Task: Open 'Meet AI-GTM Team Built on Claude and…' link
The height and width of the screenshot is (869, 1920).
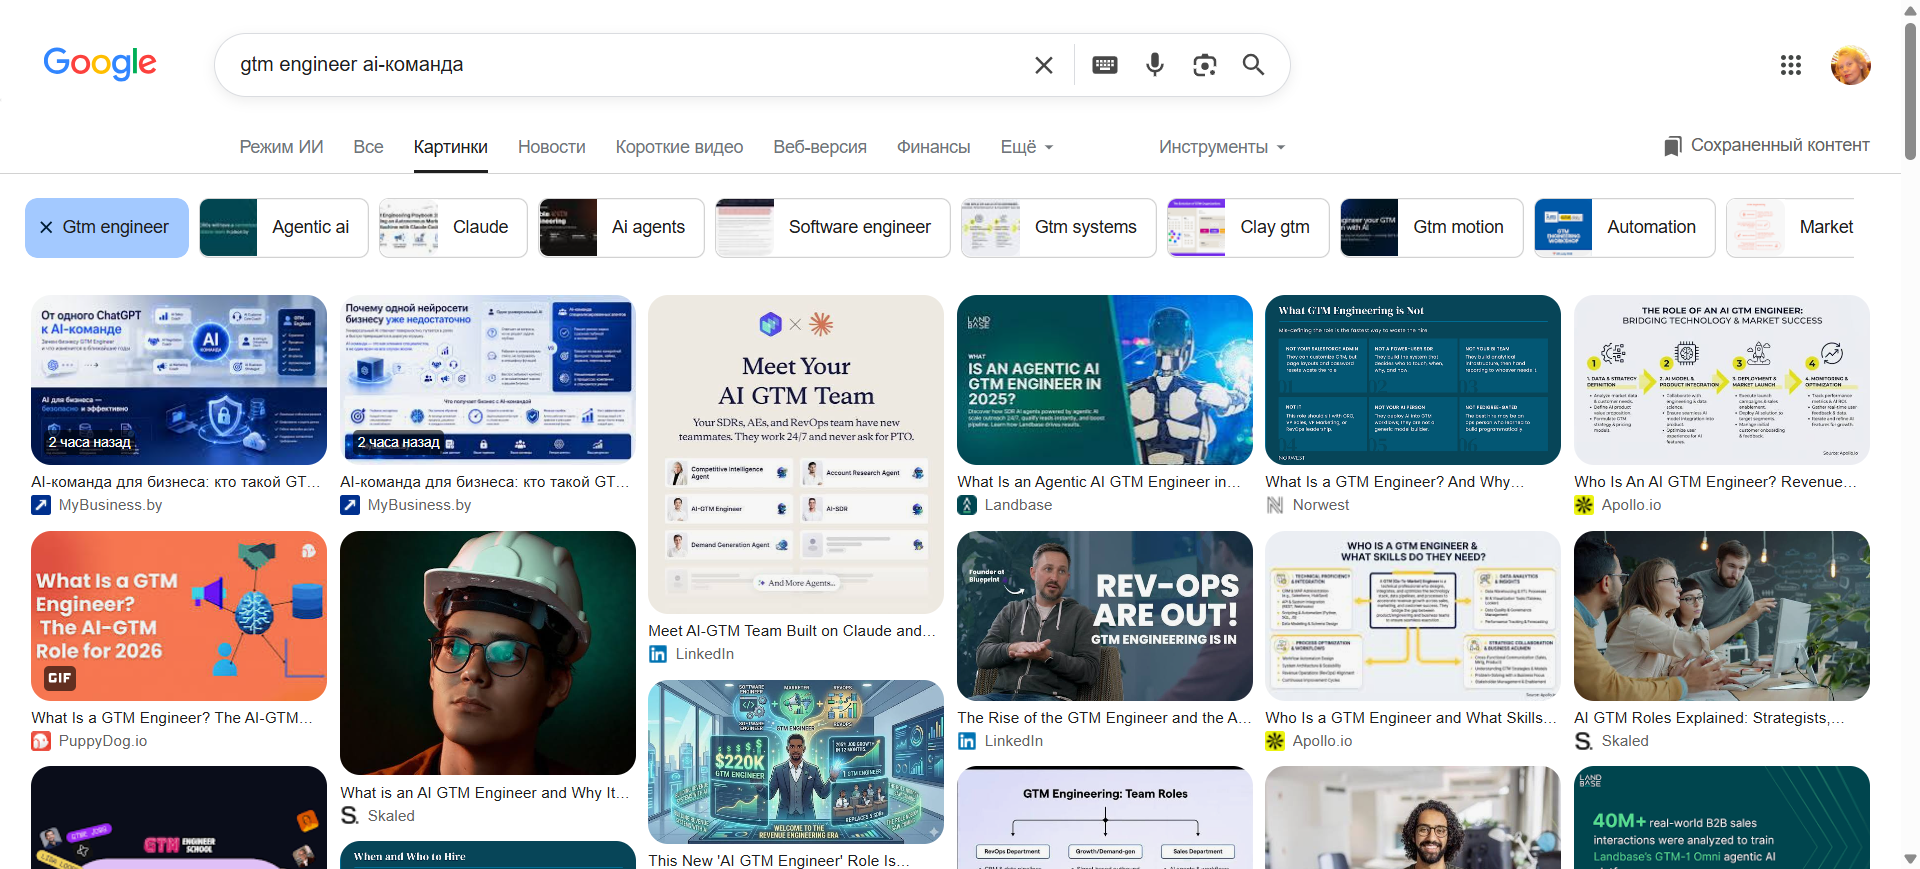Action: tap(792, 631)
